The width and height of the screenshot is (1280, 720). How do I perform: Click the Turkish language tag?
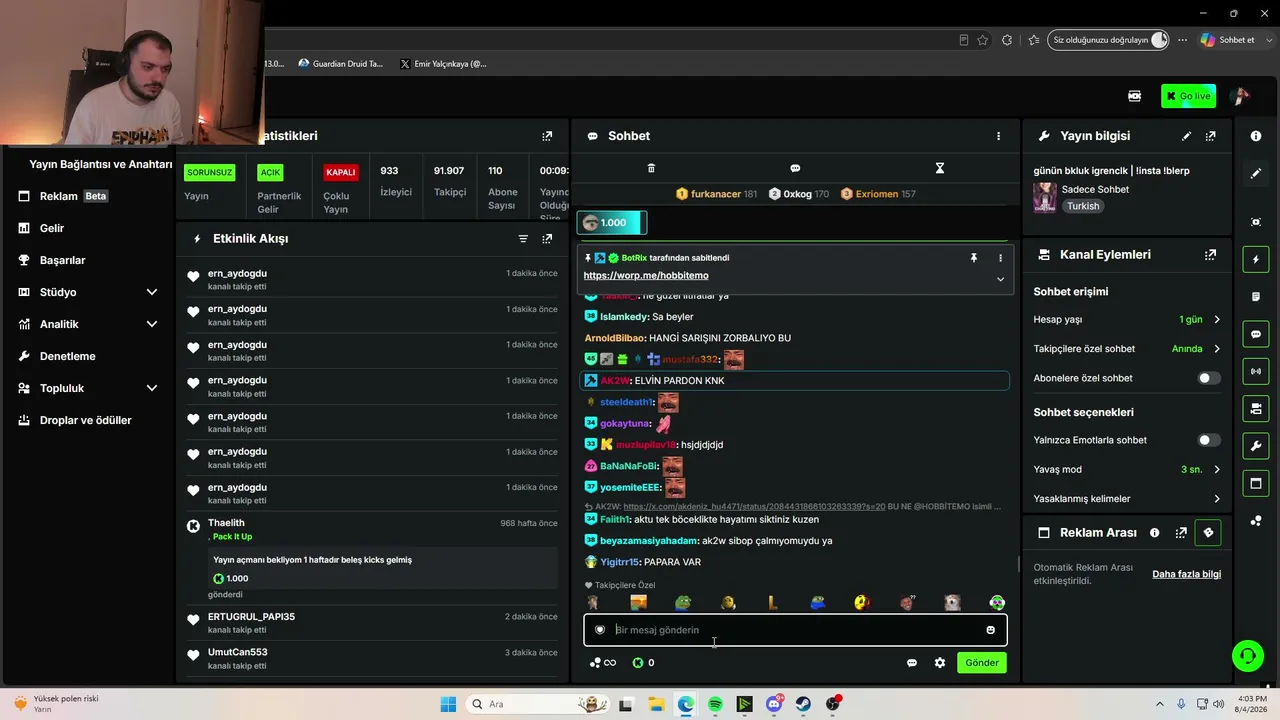[1082, 206]
